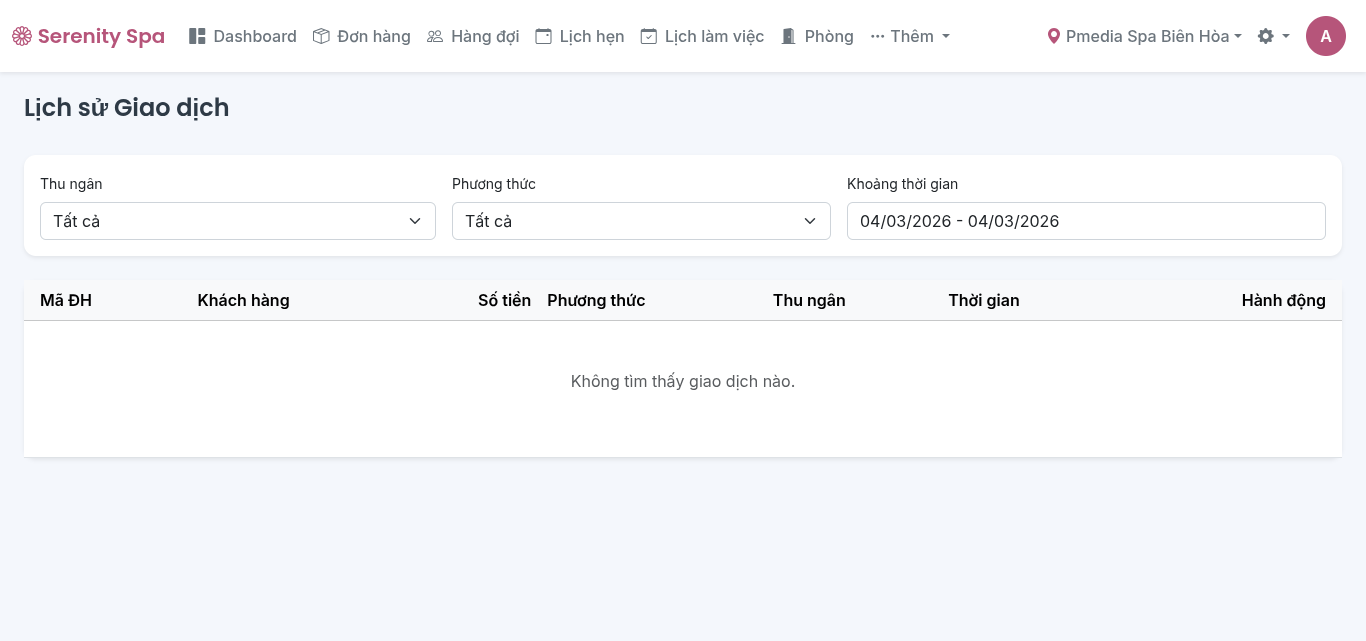Image resolution: width=1366 pixels, height=641 pixels.
Task: Go to the Đơn hàng menu label
Action: tap(374, 36)
